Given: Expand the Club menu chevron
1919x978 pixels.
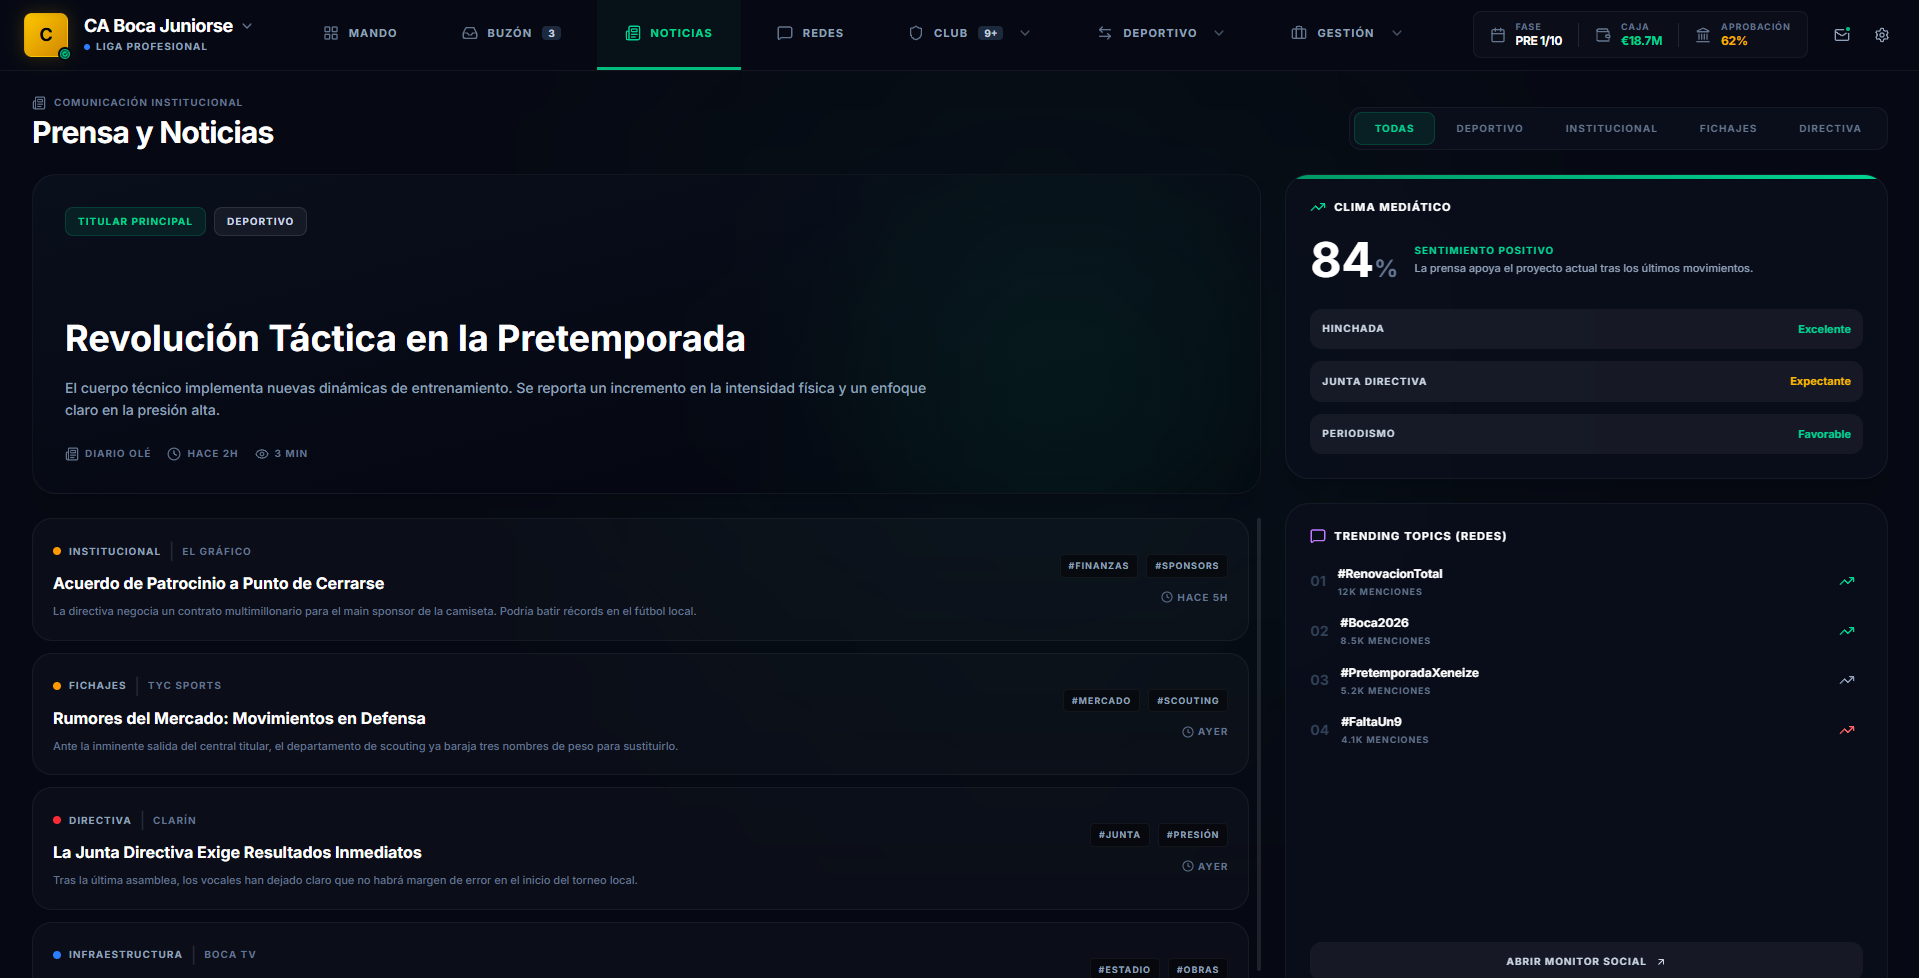Looking at the screenshot, I should point(1025,33).
